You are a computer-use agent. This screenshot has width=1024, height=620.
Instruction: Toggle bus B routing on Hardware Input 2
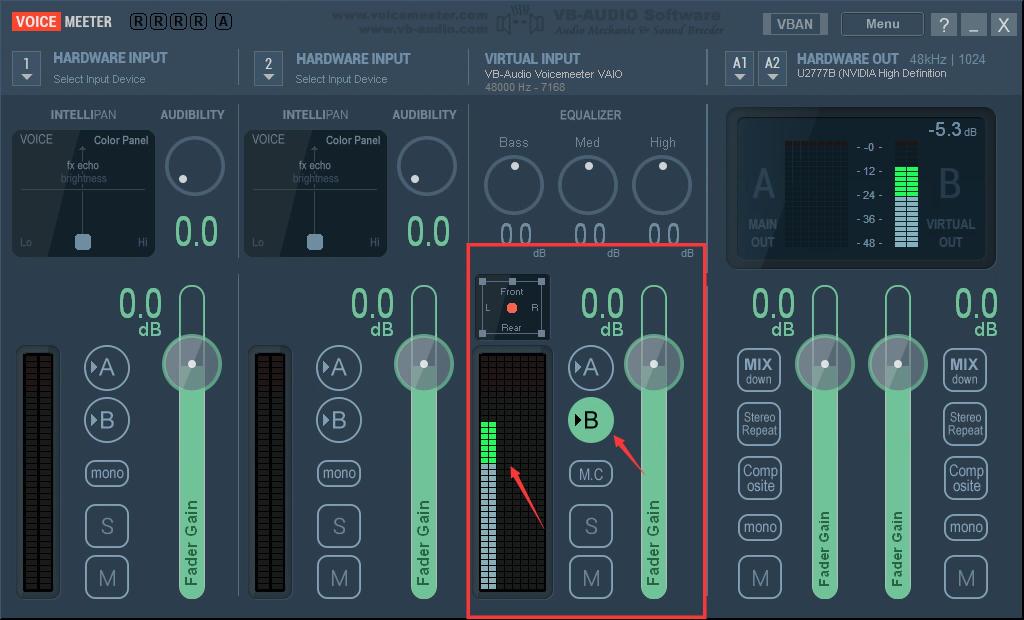click(x=338, y=420)
